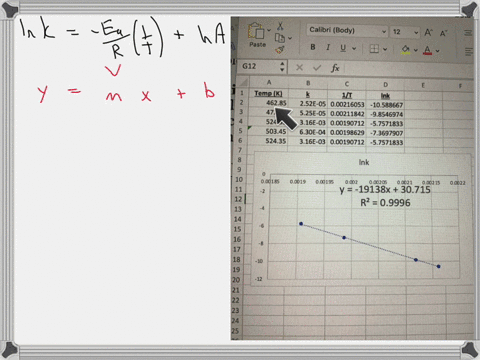Click the Insert Function fx icon
This screenshot has width=480, height=360.
pyautogui.click(x=335, y=68)
